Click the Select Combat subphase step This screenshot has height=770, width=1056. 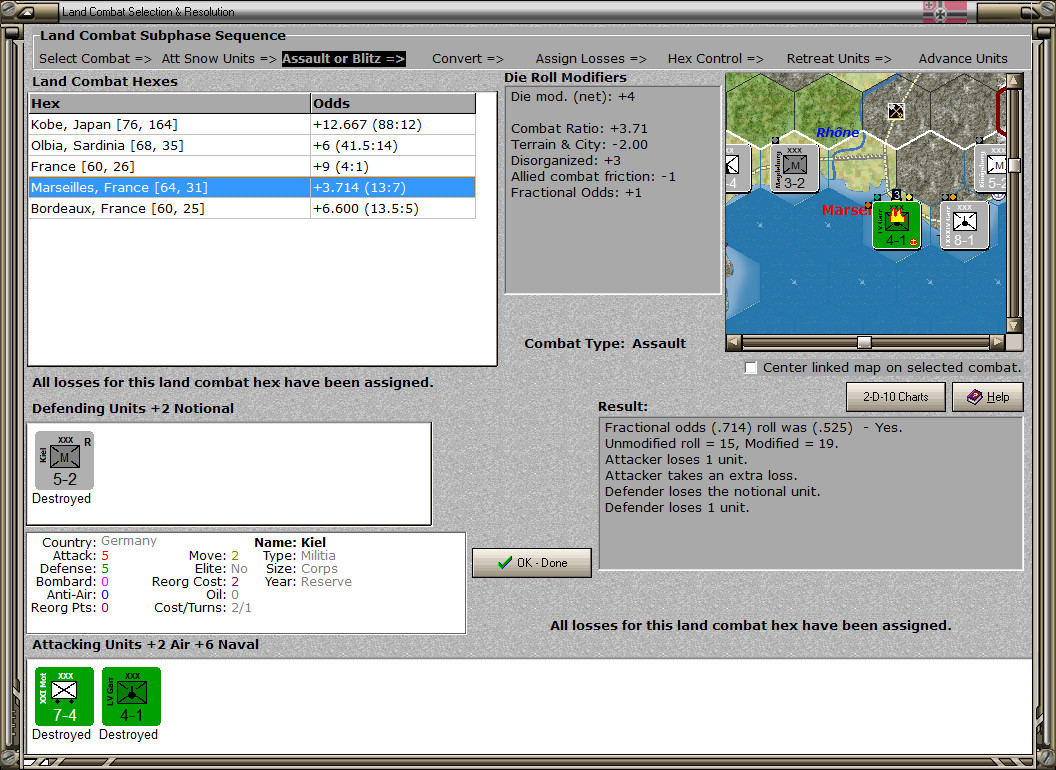point(95,59)
